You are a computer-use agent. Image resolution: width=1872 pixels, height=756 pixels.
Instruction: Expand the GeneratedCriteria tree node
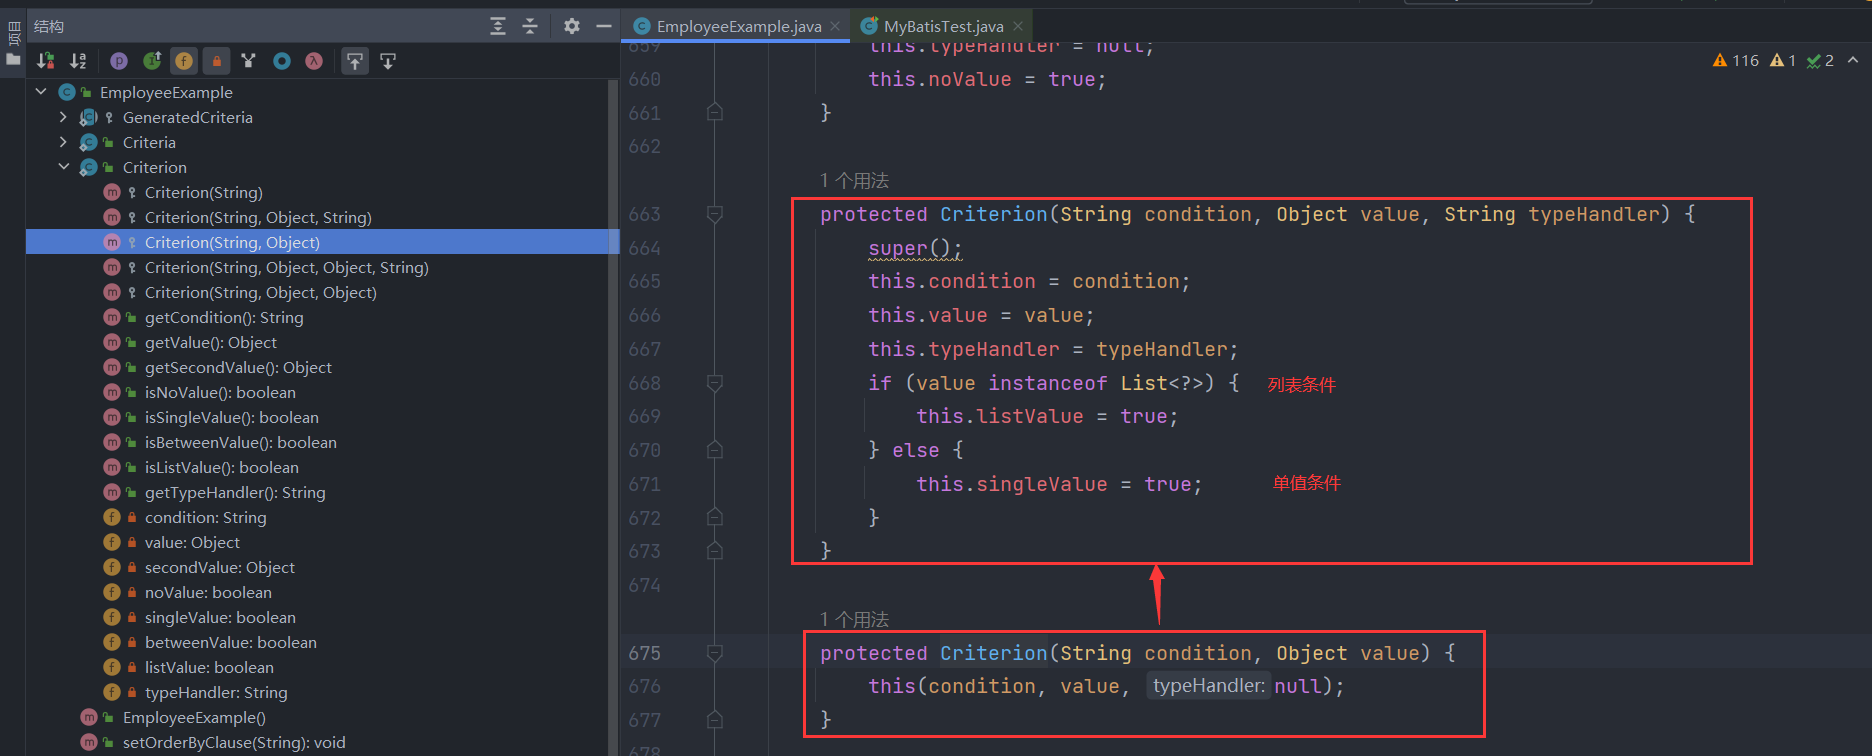(x=64, y=117)
